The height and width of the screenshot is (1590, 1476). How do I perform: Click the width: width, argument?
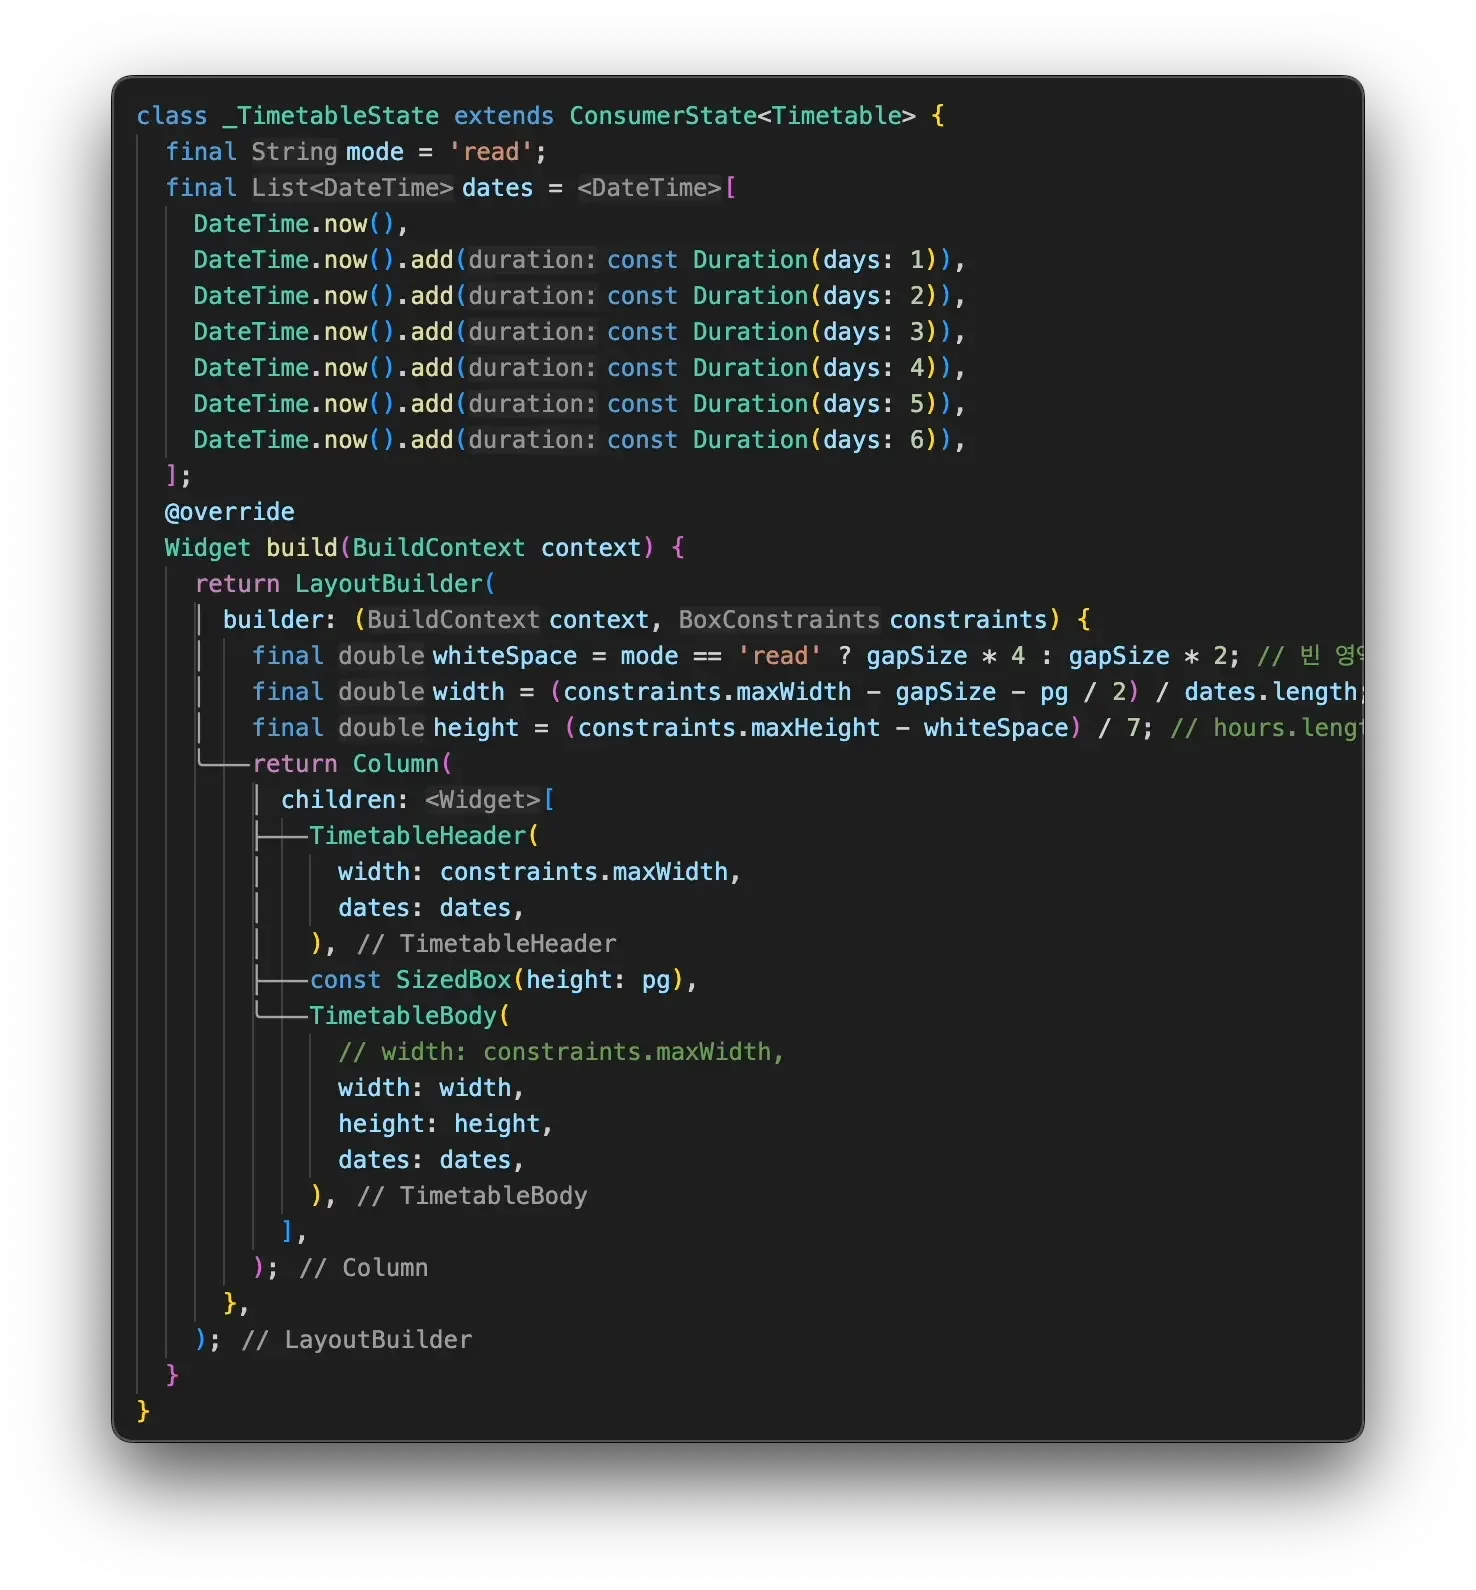(431, 1088)
